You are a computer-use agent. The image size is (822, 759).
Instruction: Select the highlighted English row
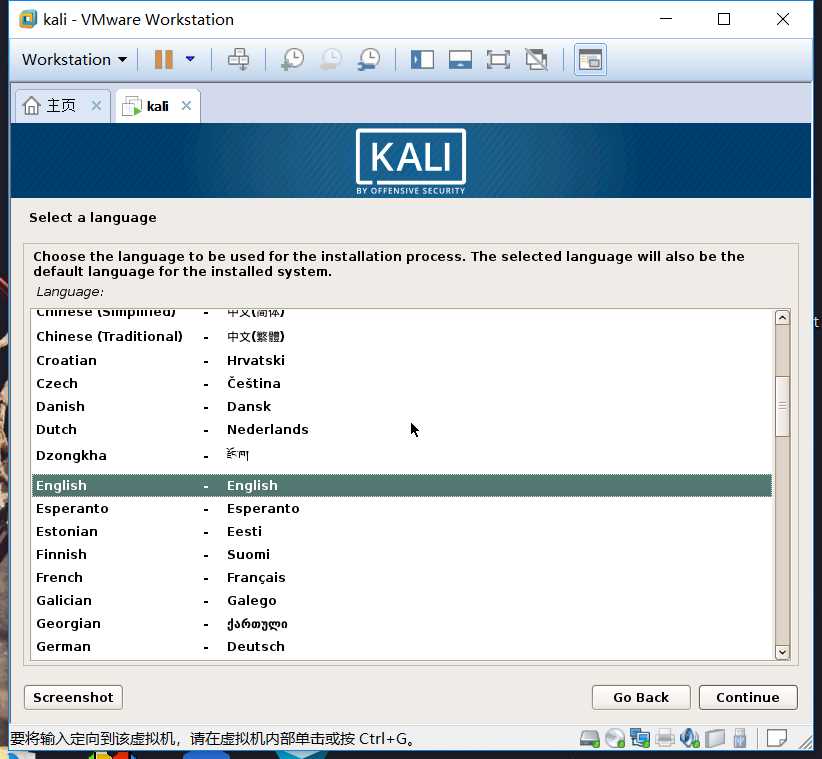click(402, 485)
